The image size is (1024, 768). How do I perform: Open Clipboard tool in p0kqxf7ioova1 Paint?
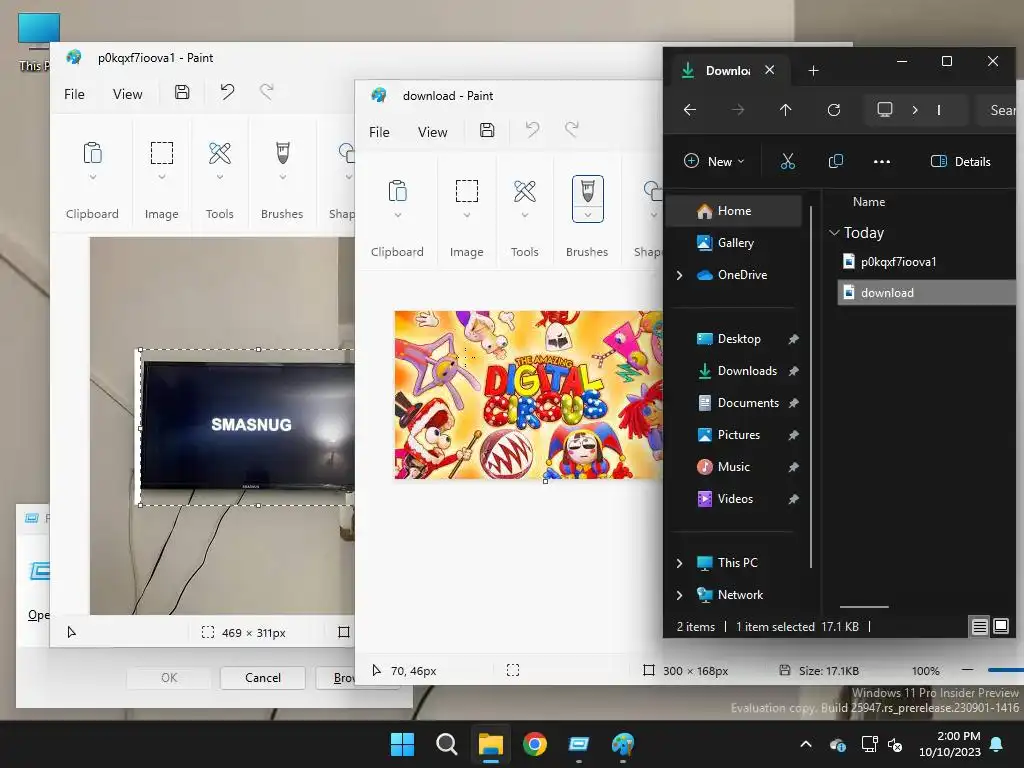[92, 153]
